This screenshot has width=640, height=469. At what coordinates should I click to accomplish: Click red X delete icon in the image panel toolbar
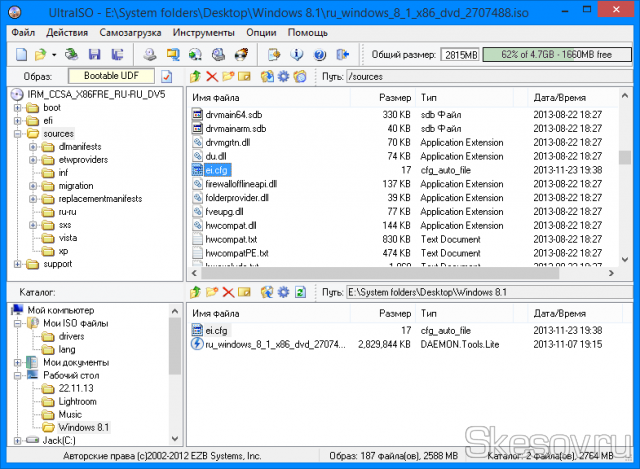pos(212,76)
